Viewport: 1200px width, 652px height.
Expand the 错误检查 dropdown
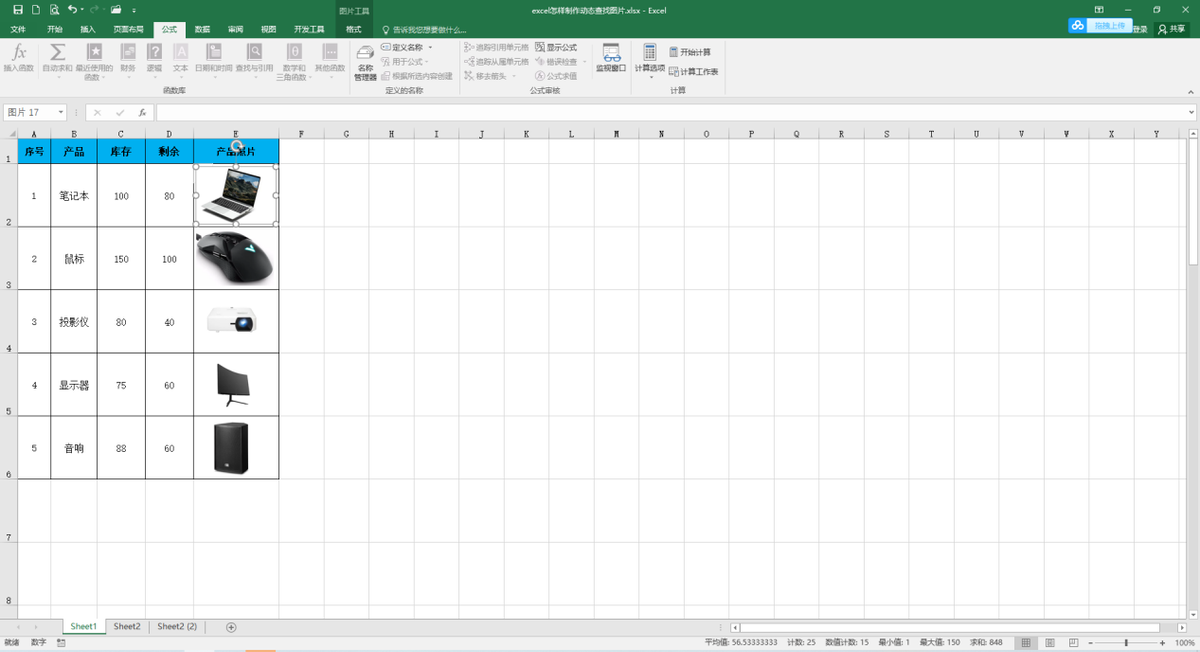click(x=585, y=62)
